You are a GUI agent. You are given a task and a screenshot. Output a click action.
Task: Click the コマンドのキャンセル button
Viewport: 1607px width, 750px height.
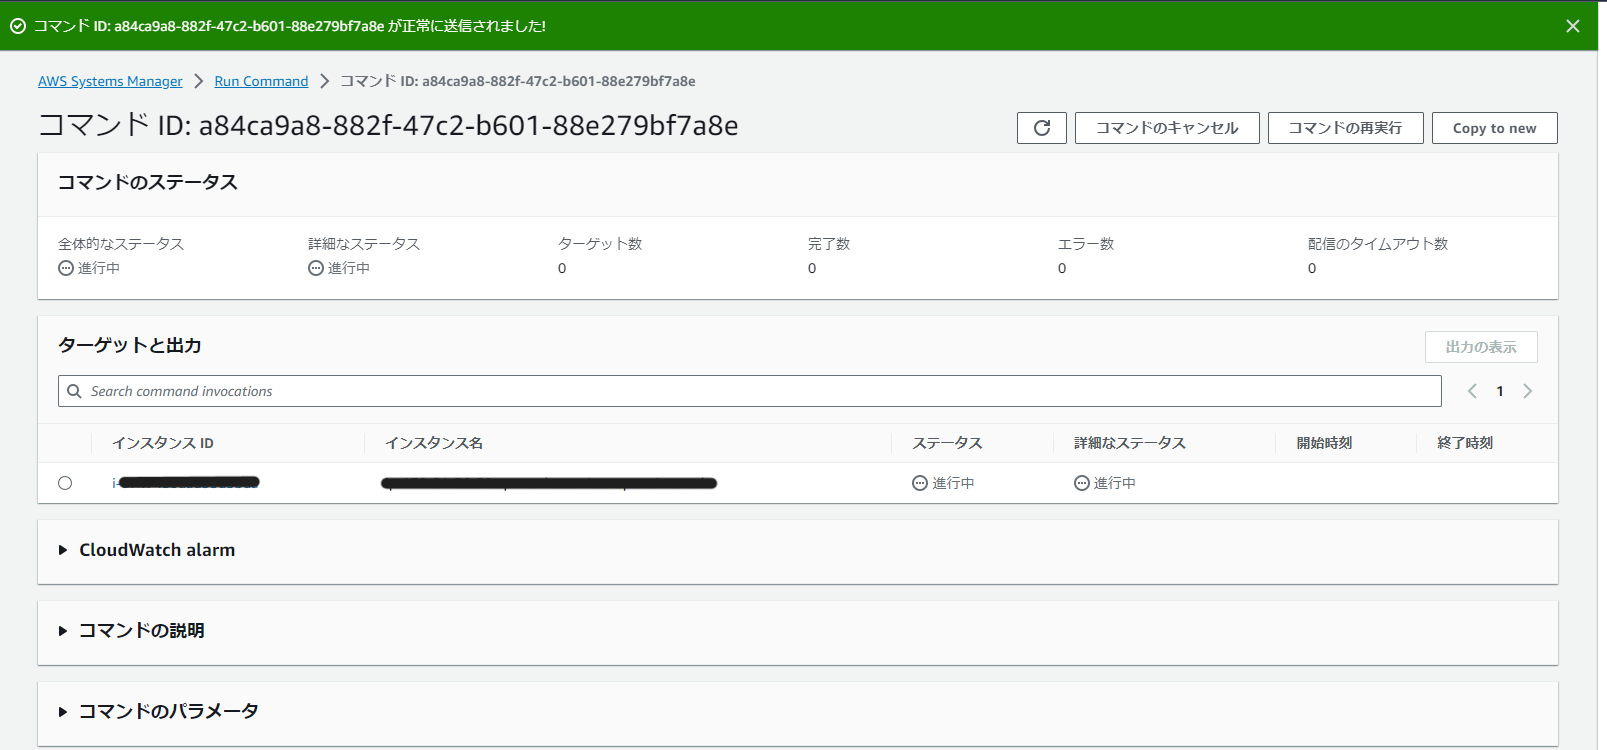1167,128
